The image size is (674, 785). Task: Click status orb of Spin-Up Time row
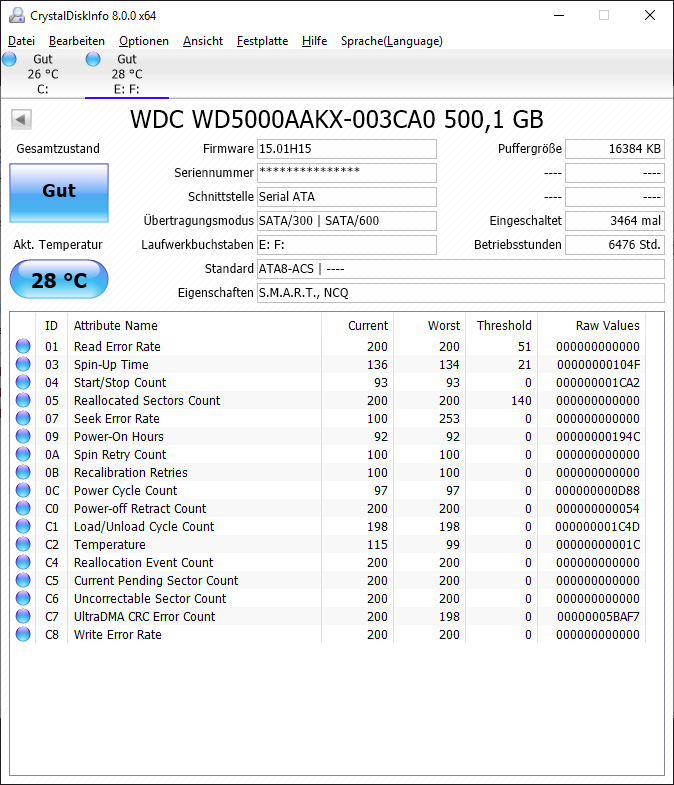tap(23, 364)
